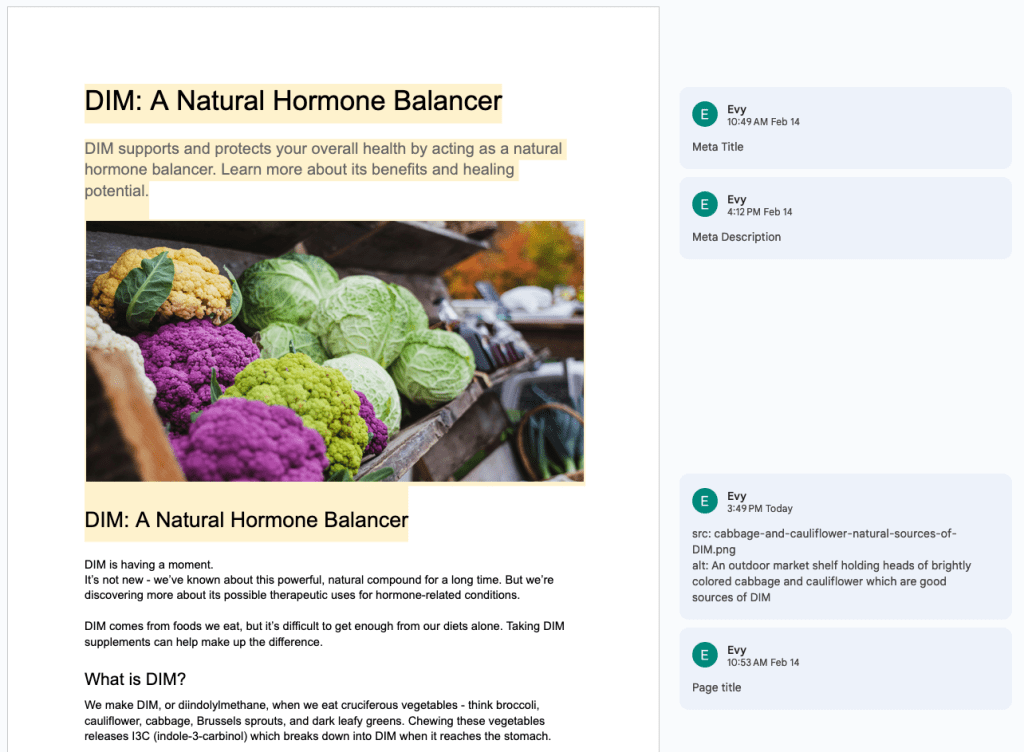This screenshot has width=1024, height=752.
Task: Click the paragraph starting 'DIM comes from foods'
Action: click(324, 634)
